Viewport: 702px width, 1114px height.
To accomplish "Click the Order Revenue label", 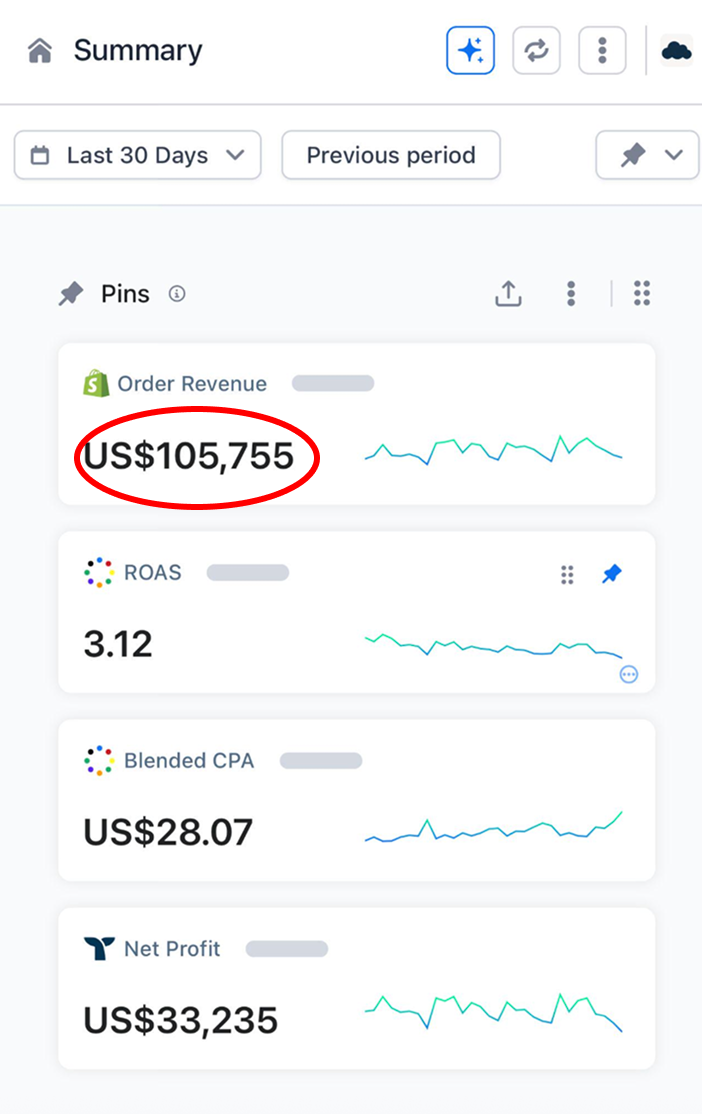I will pos(192,384).
